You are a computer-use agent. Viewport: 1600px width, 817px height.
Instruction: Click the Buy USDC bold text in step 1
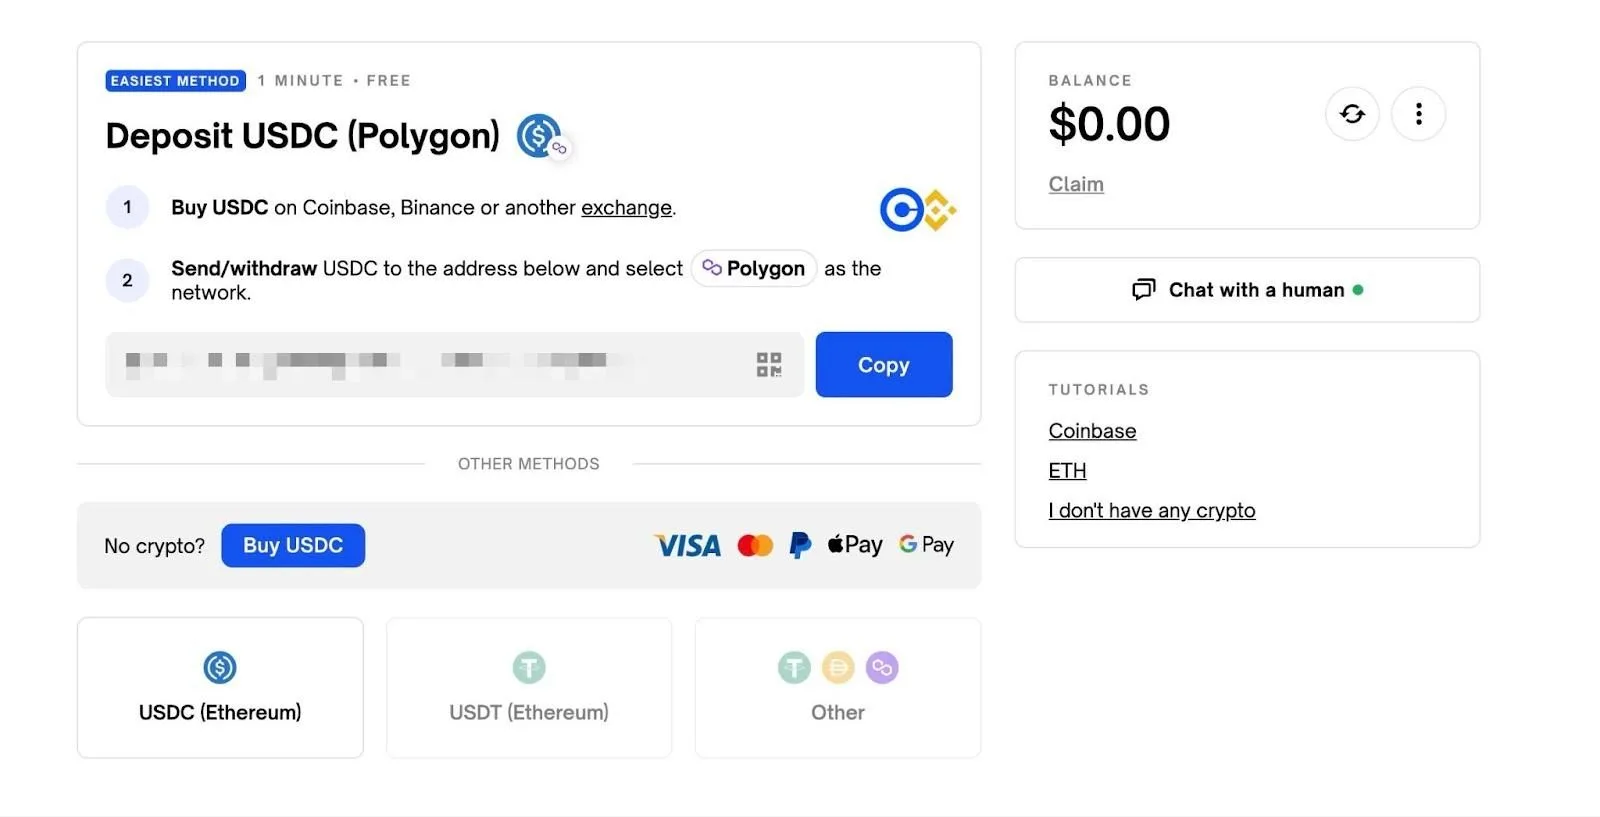[x=220, y=207]
